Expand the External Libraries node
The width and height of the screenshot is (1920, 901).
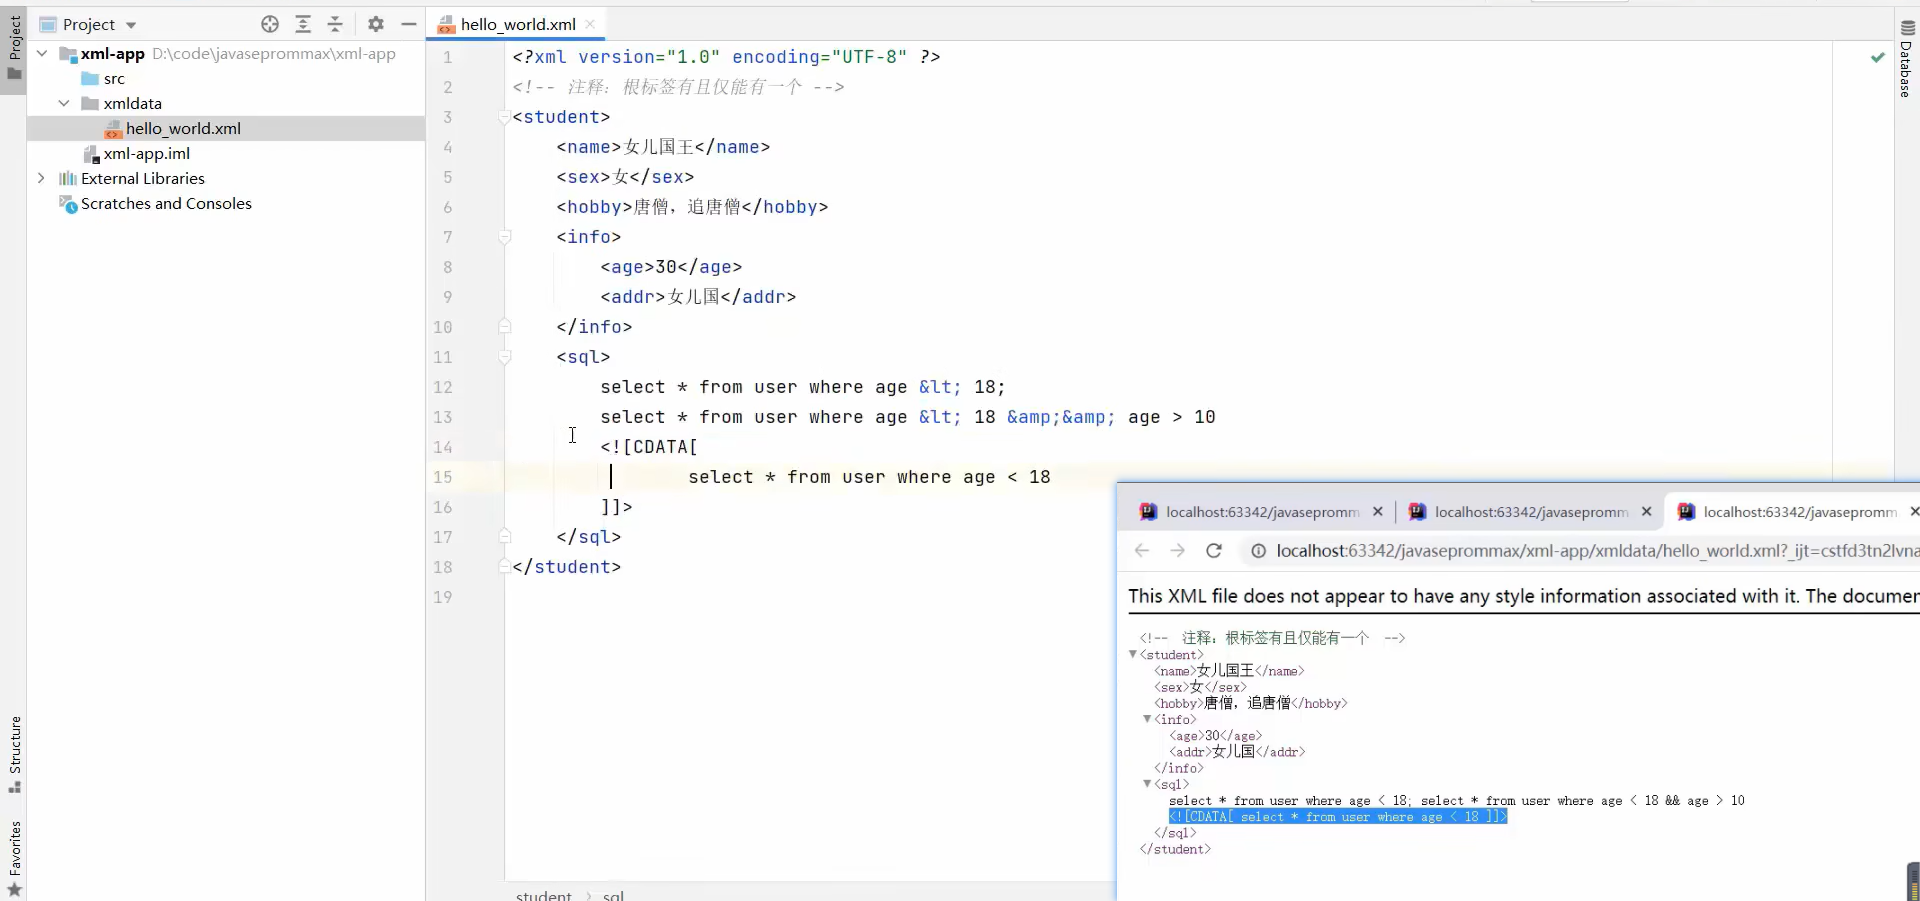coord(41,178)
